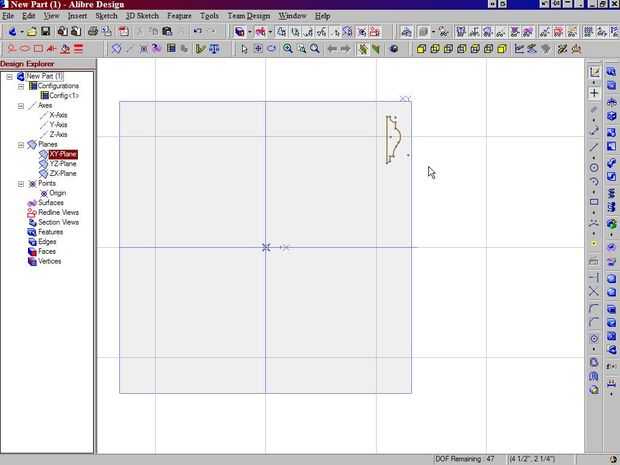Open file with the folder icon
Viewport: 620px width, 465px height.
32,31
